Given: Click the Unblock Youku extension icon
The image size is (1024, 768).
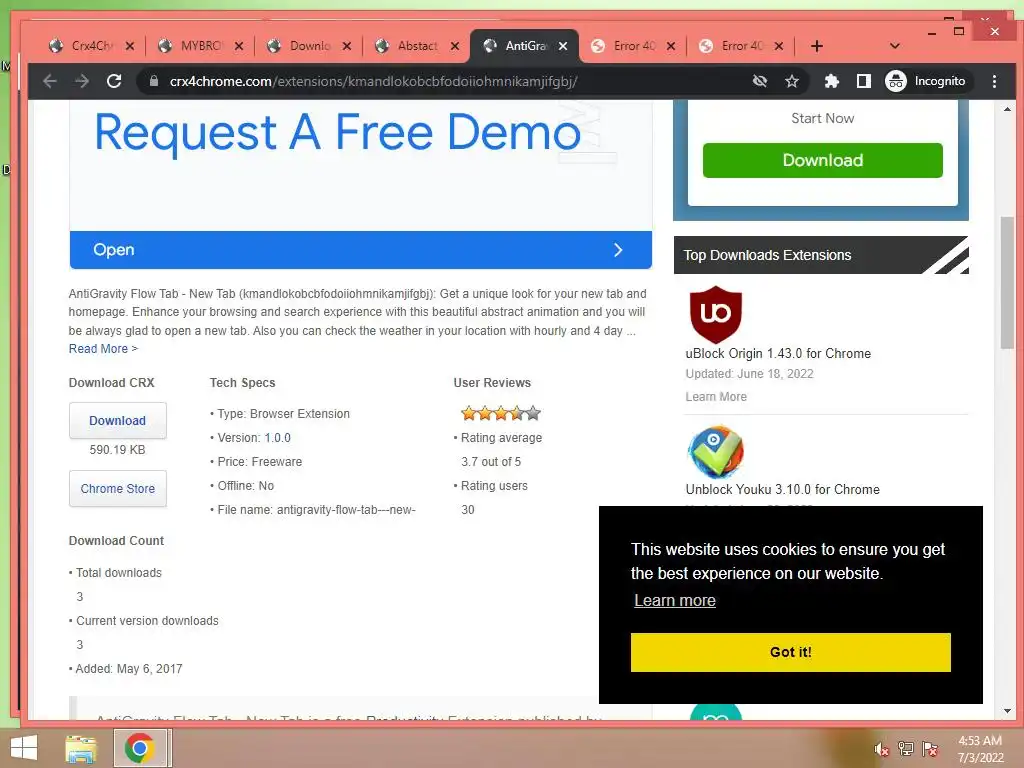Looking at the screenshot, I should coord(716,451).
